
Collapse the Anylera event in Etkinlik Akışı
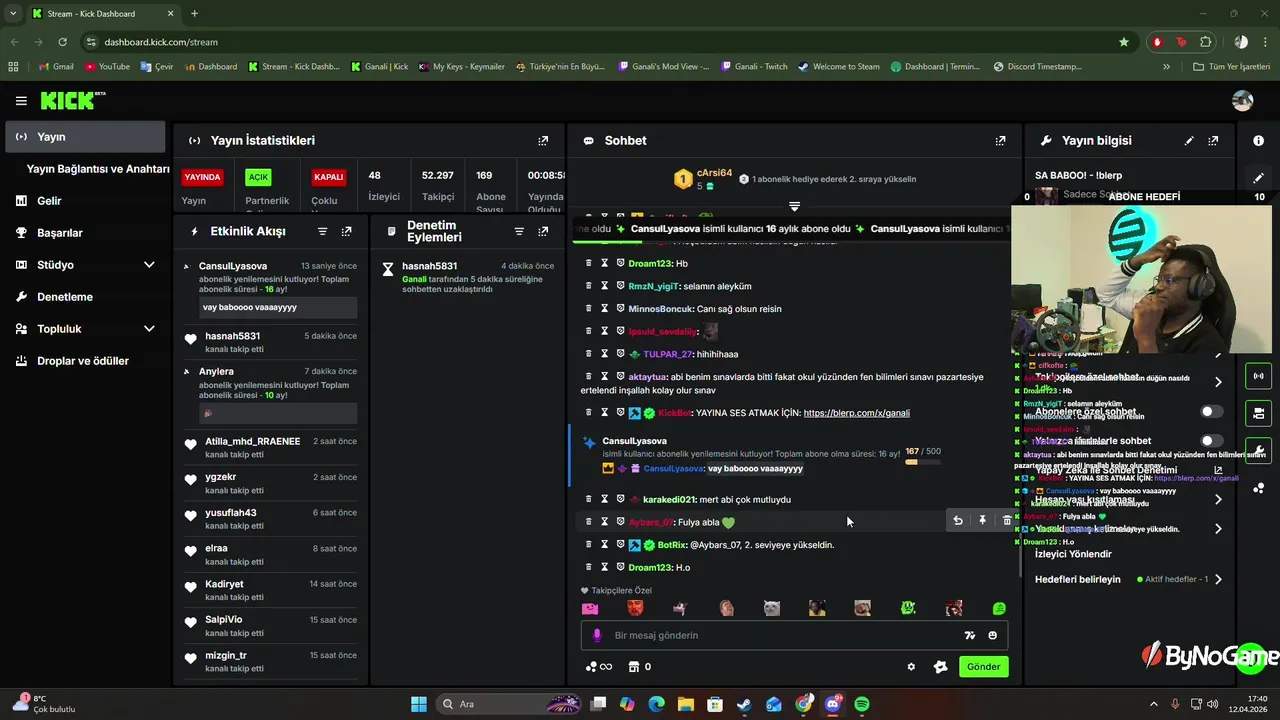[186, 371]
